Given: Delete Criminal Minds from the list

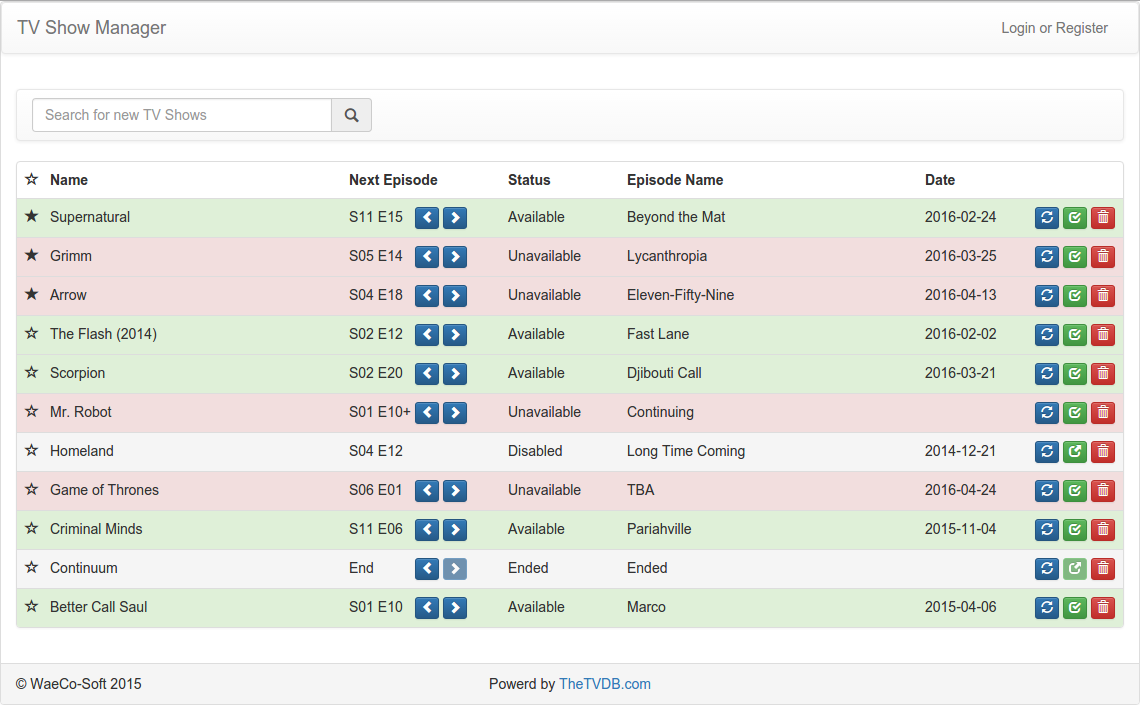Looking at the screenshot, I should pos(1103,530).
